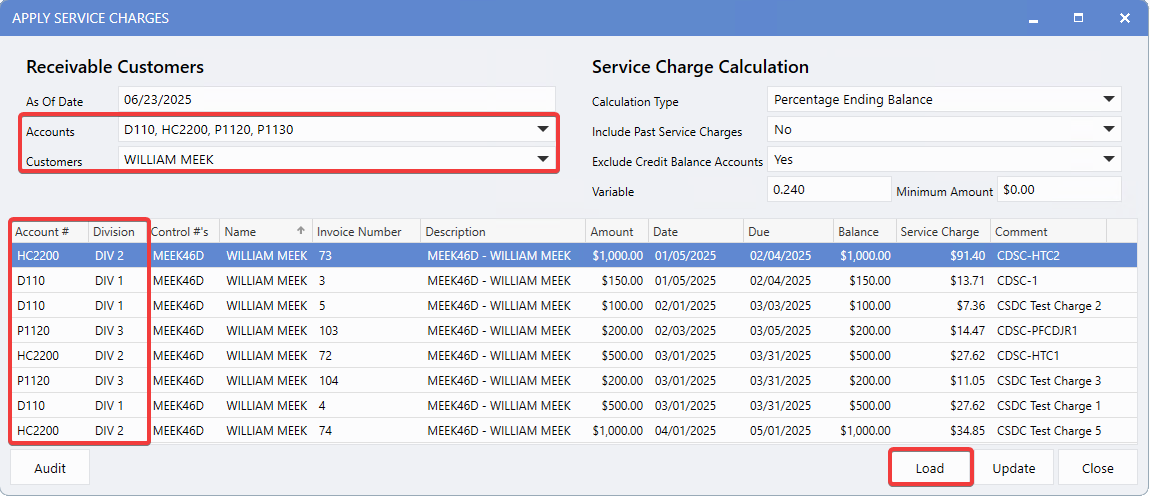Screen dimensions: 1150x496
Task: Minimize the Apply Service Charges window
Action: pyautogui.click(x=1035, y=18)
